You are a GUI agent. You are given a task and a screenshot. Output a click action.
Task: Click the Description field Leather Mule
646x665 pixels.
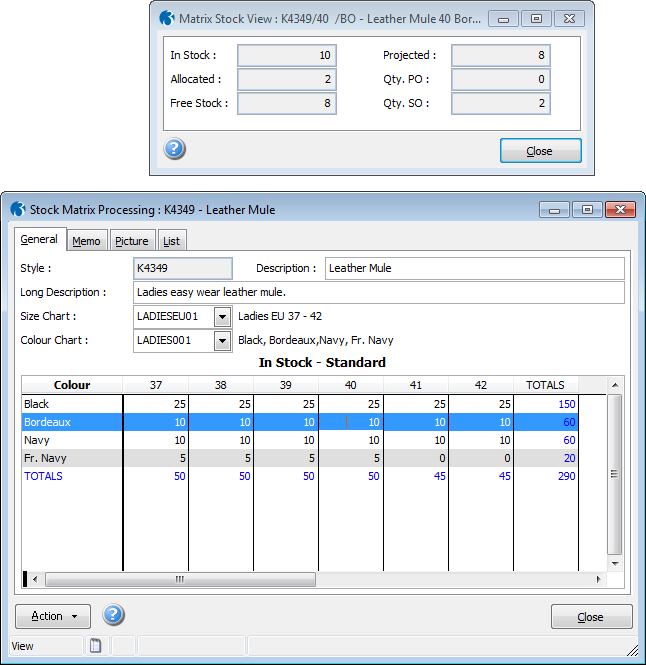point(475,268)
